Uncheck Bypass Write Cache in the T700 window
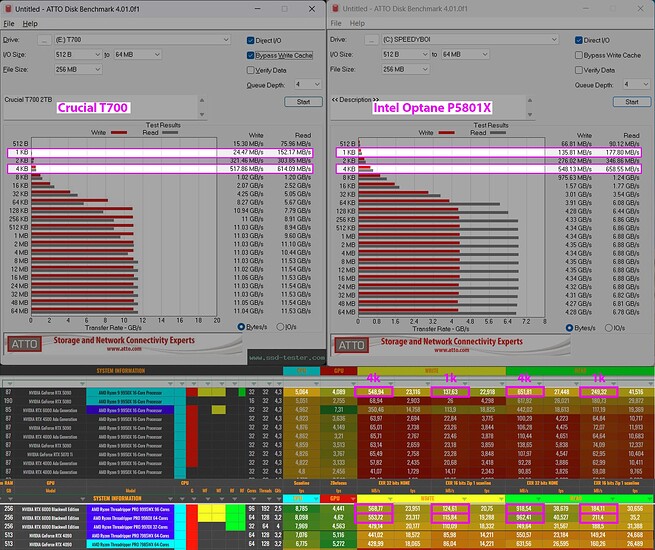 tap(251, 55)
